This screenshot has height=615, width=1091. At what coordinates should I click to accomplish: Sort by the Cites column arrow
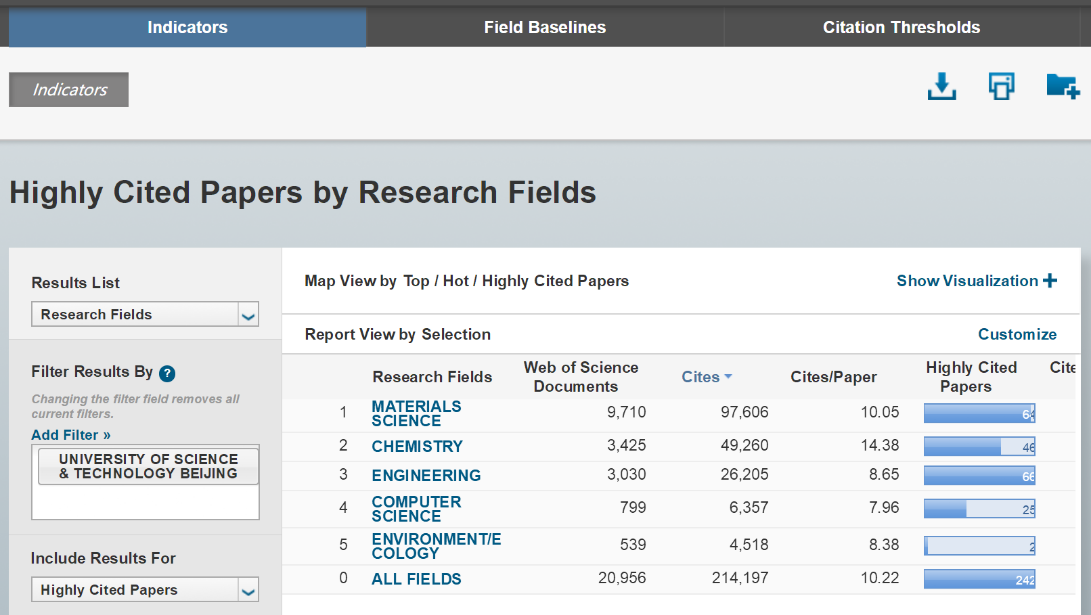click(728, 377)
